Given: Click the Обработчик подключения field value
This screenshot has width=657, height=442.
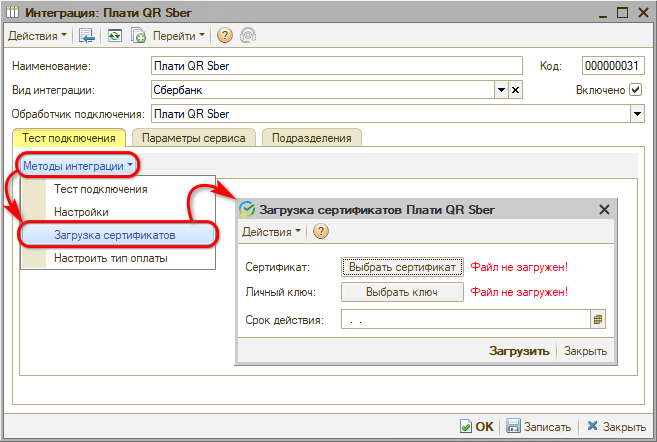Looking at the screenshot, I should pyautogui.click(x=391, y=114).
